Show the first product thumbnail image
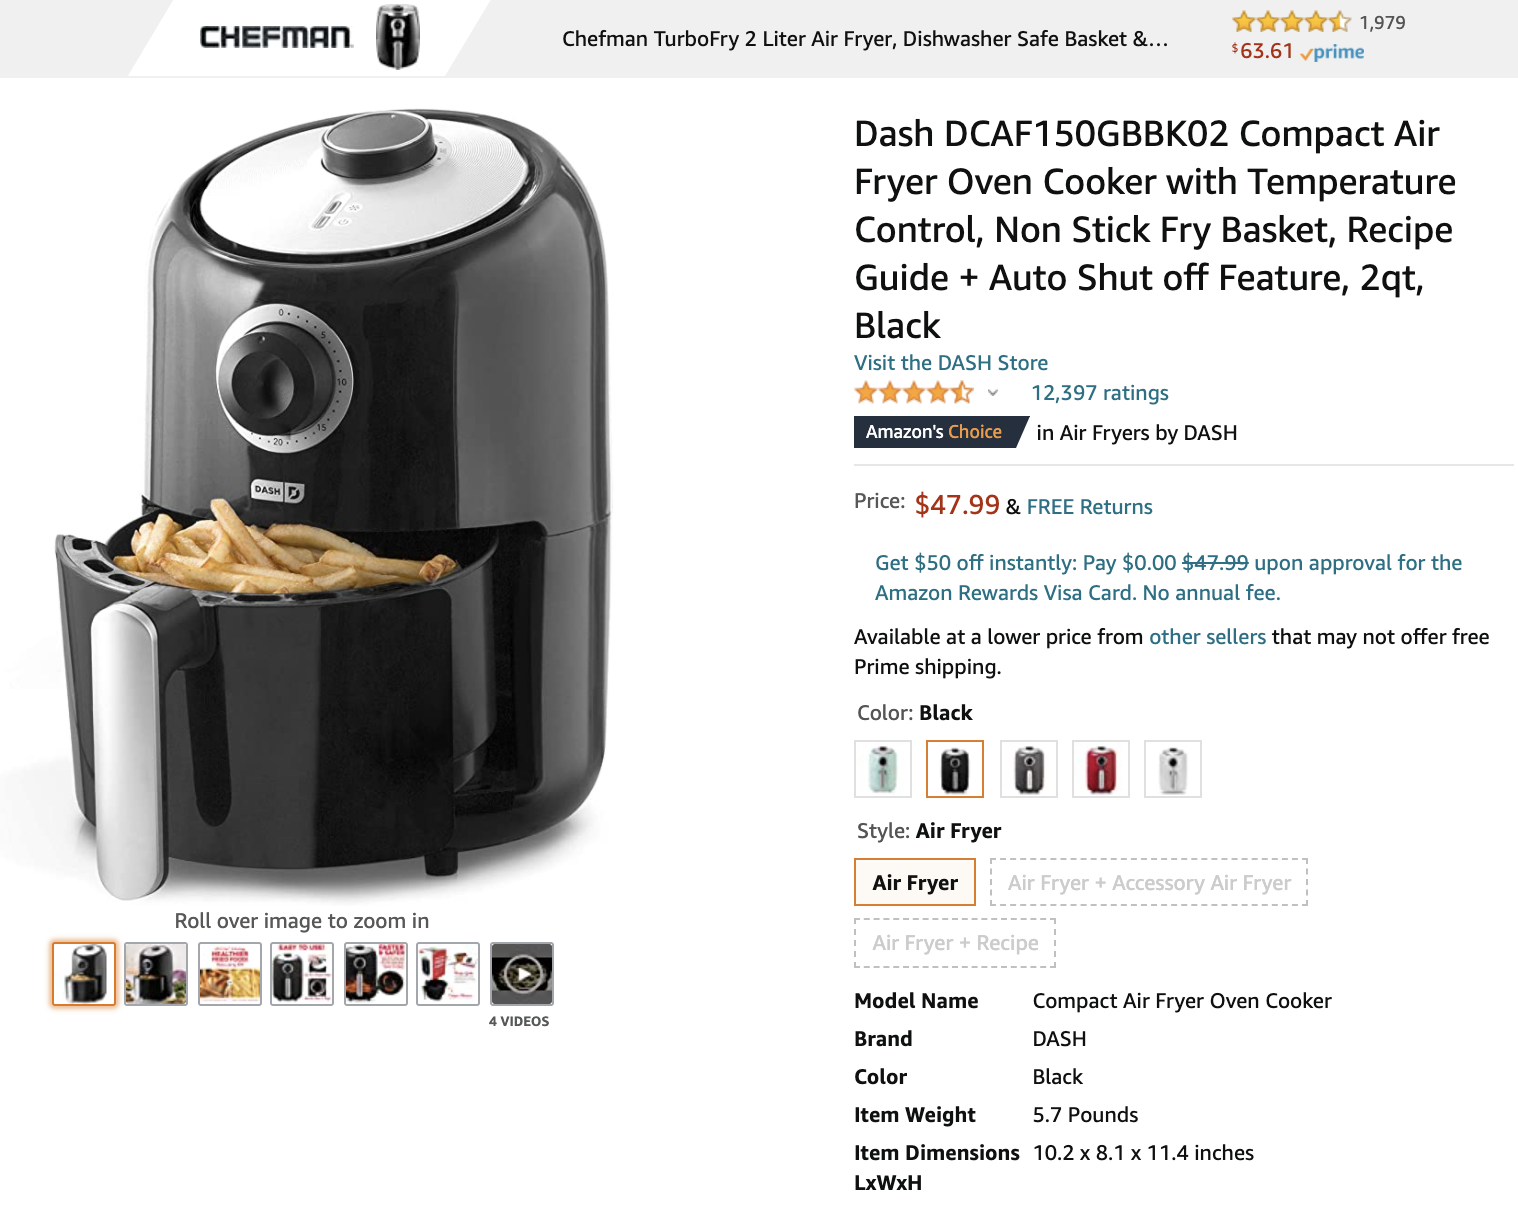The width and height of the screenshot is (1518, 1206). coord(84,974)
